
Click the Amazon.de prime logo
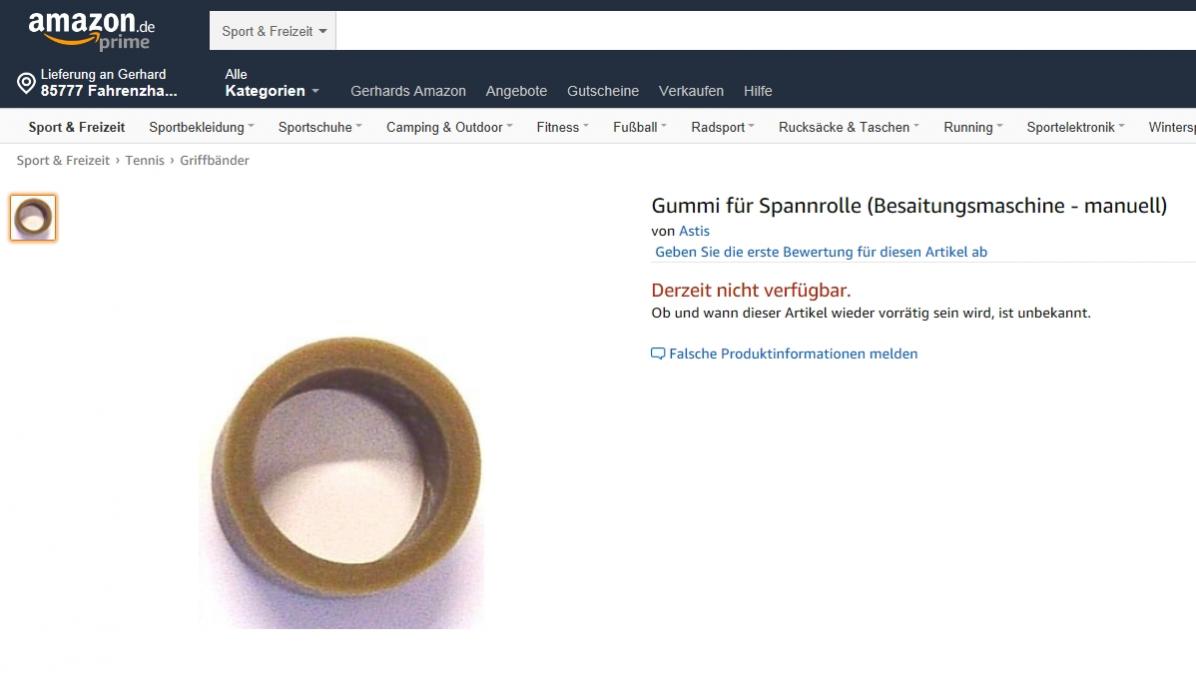92,31
